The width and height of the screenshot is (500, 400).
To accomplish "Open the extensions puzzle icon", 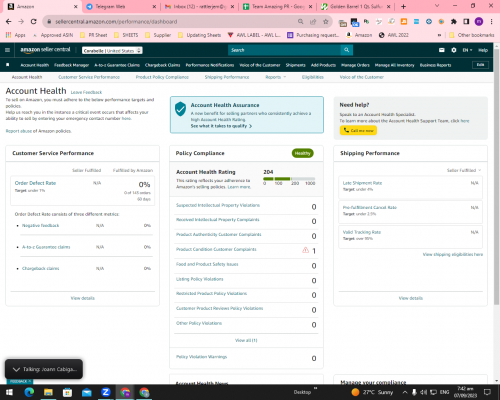I will 454,22.
